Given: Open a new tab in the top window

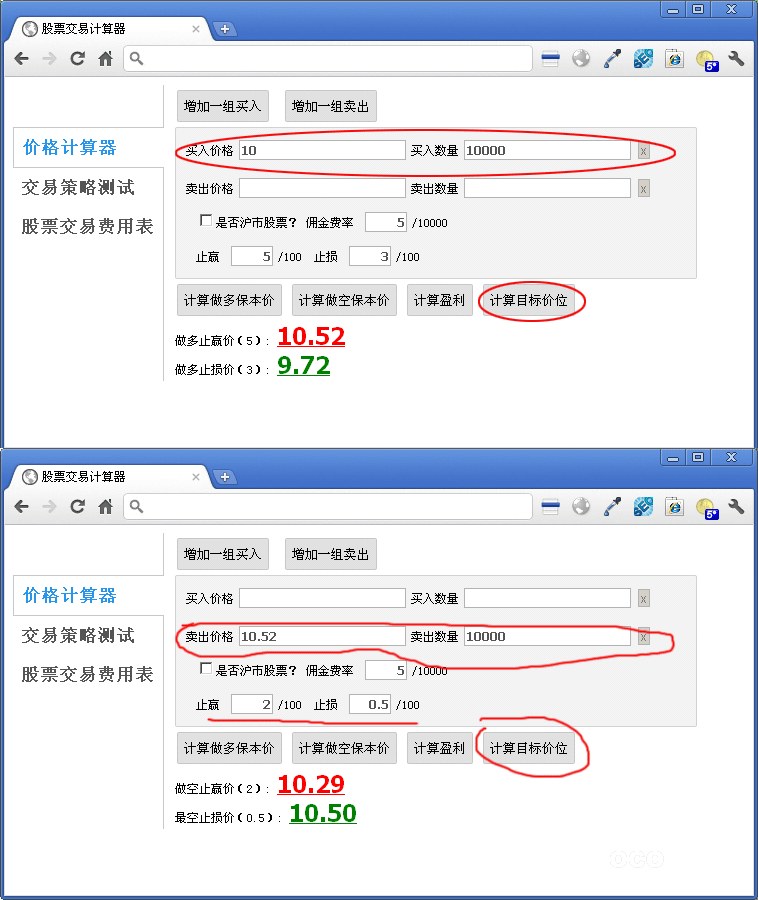Looking at the screenshot, I should (225, 29).
